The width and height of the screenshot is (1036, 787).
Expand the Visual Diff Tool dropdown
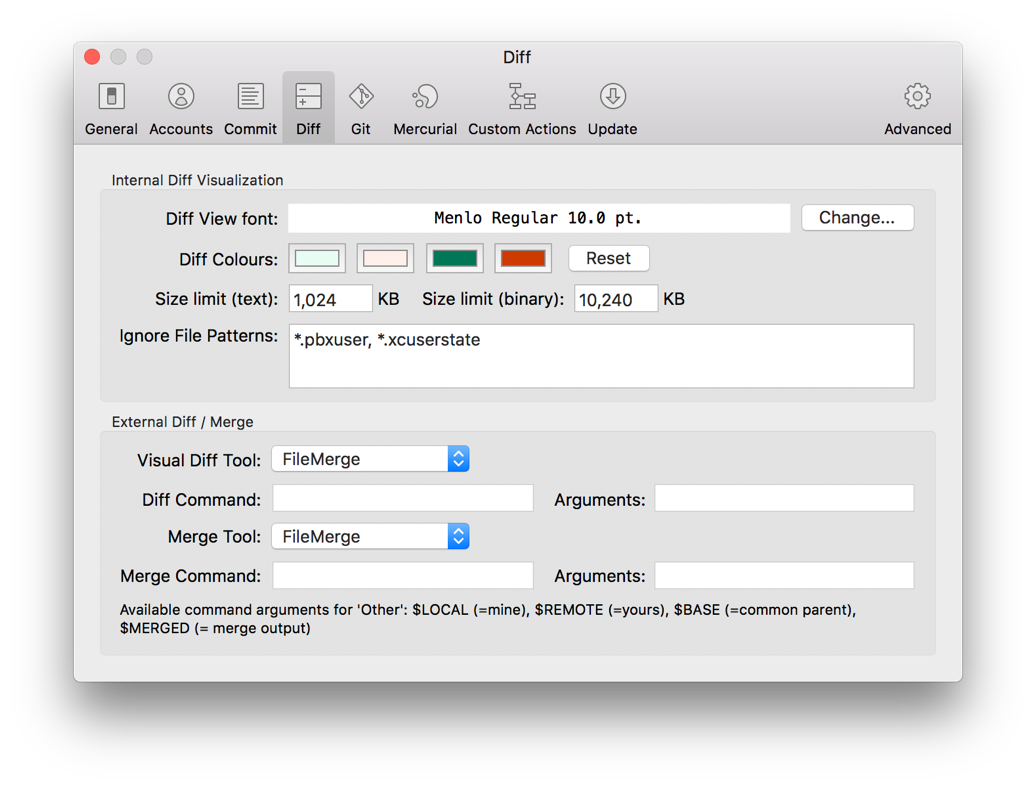click(370, 459)
